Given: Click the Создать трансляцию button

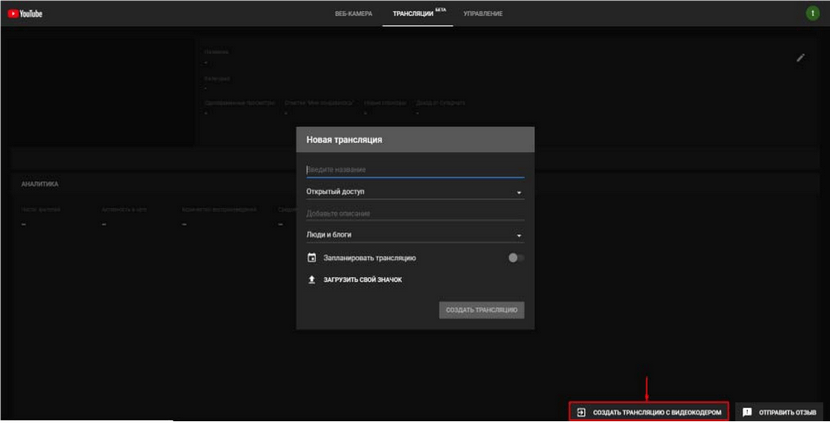Looking at the screenshot, I should pyautogui.click(x=482, y=310).
